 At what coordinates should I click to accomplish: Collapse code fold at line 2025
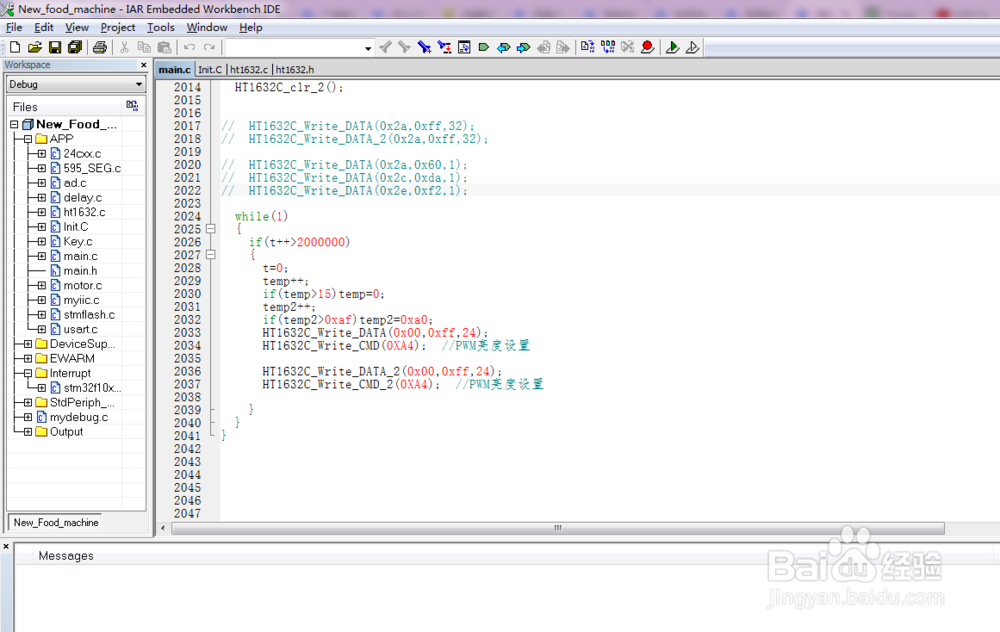pos(210,229)
